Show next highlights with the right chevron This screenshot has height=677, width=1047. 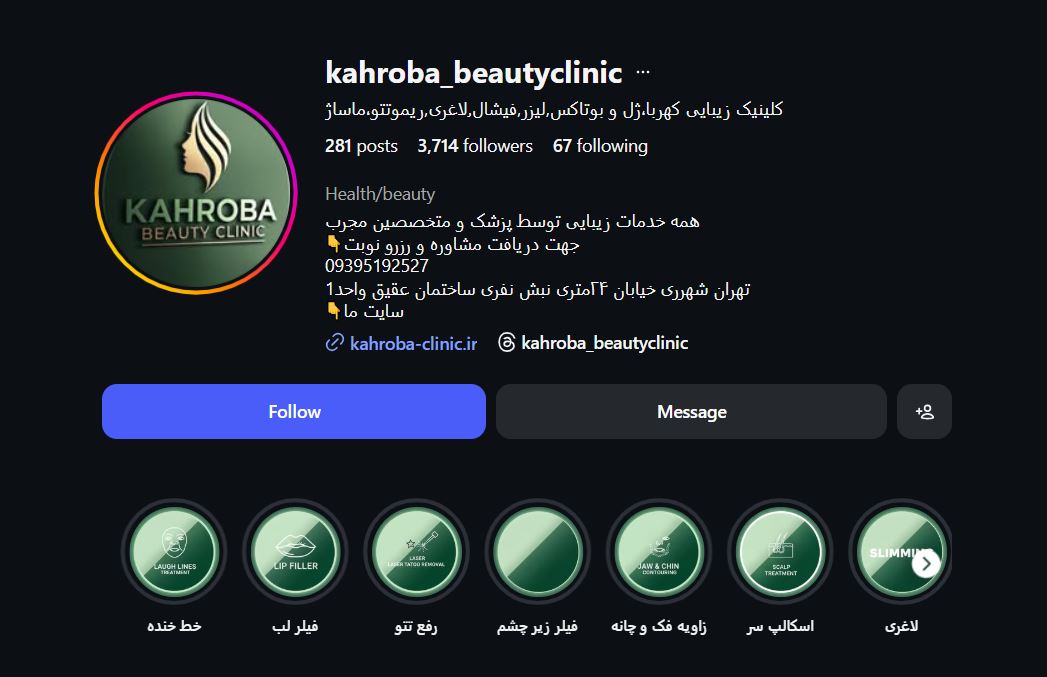coord(926,564)
